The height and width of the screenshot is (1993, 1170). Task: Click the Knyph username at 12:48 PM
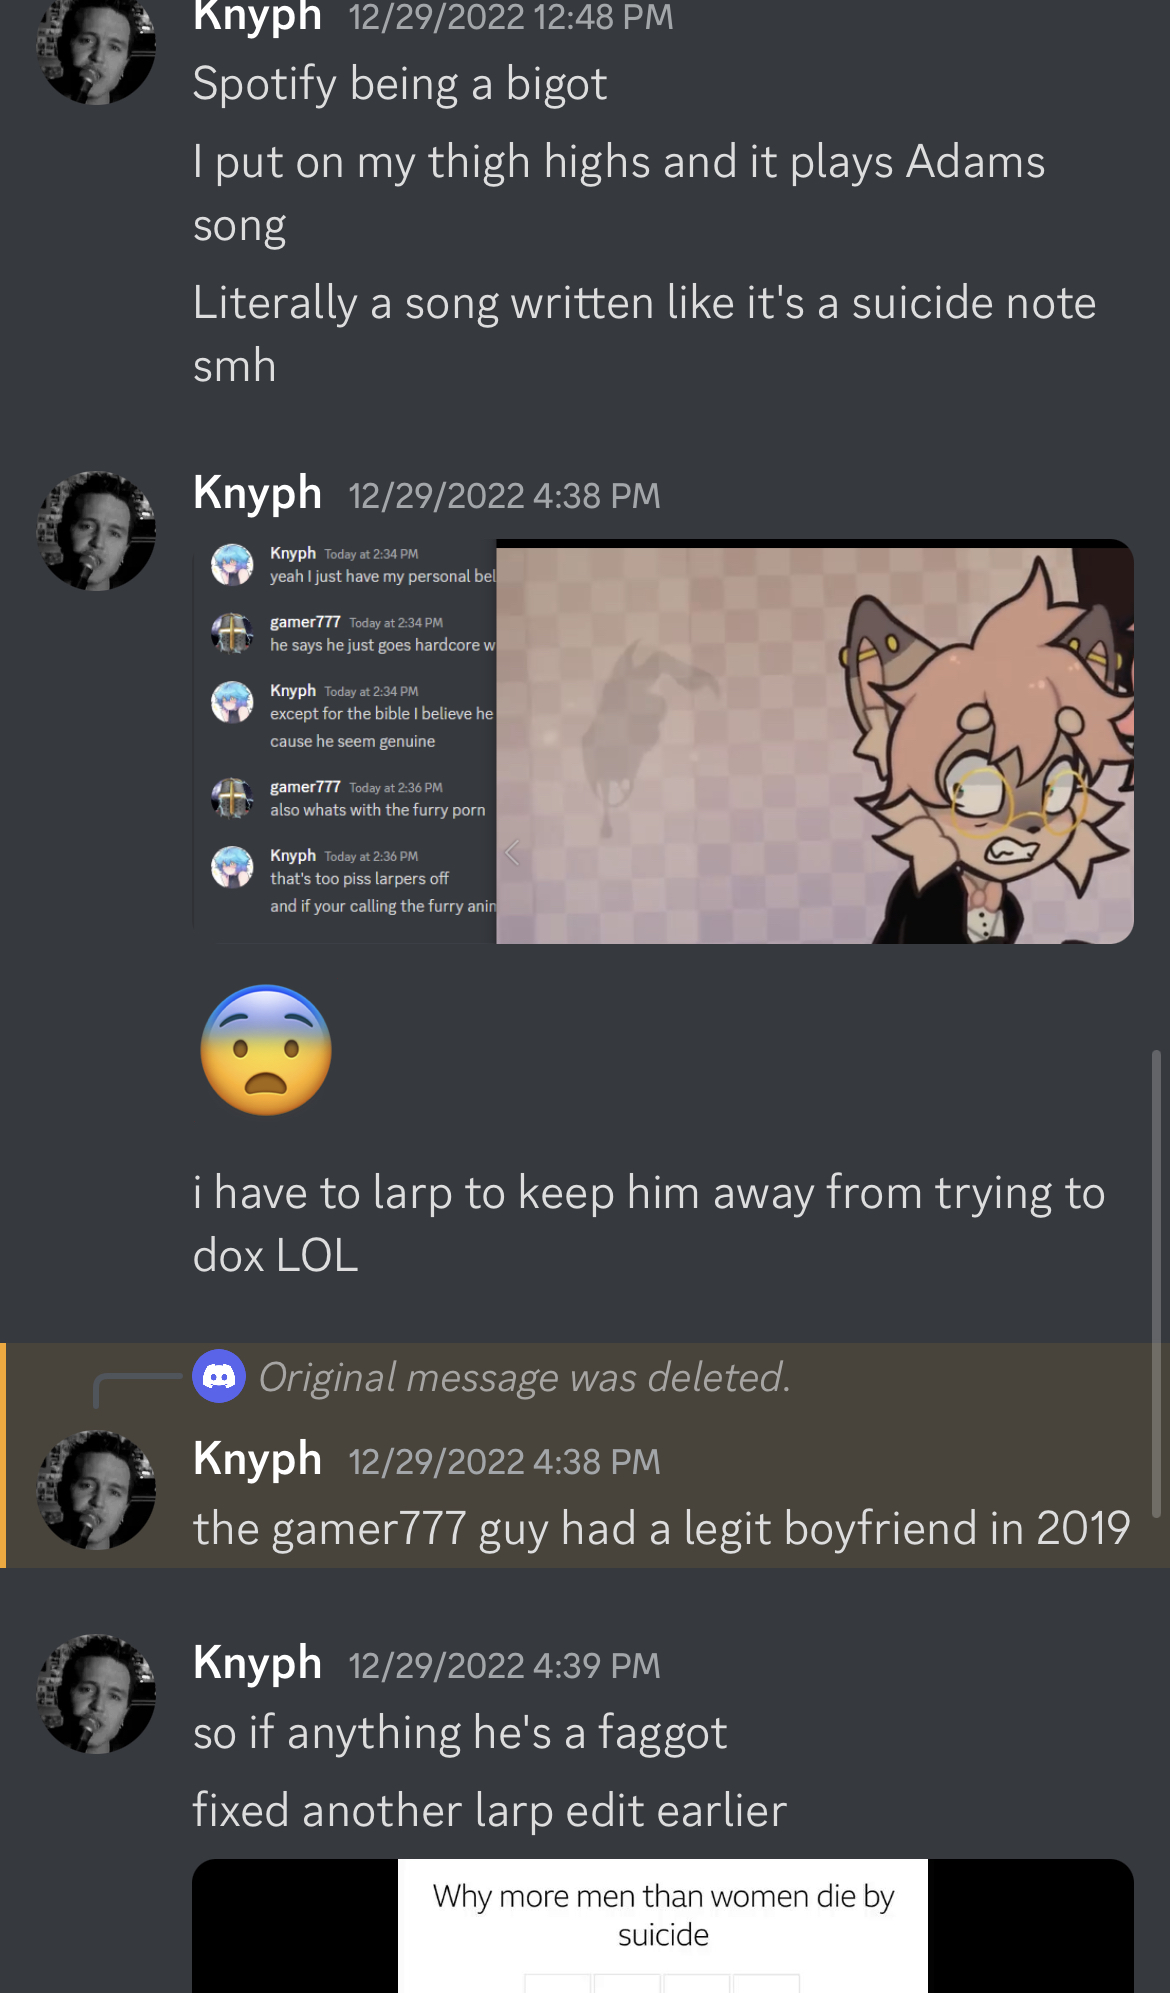click(257, 17)
